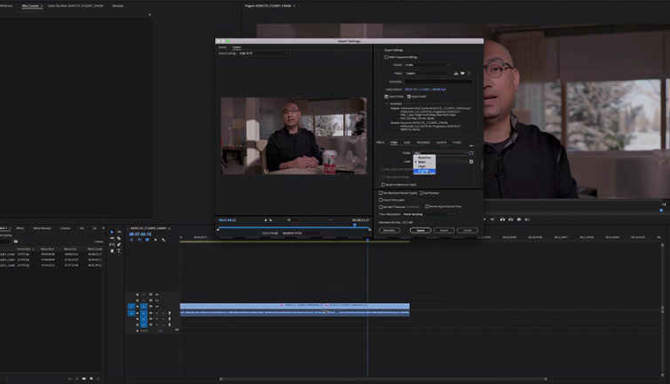Click the project panel search field
Viewport: 670px width, 384px height.
[x=6, y=242]
